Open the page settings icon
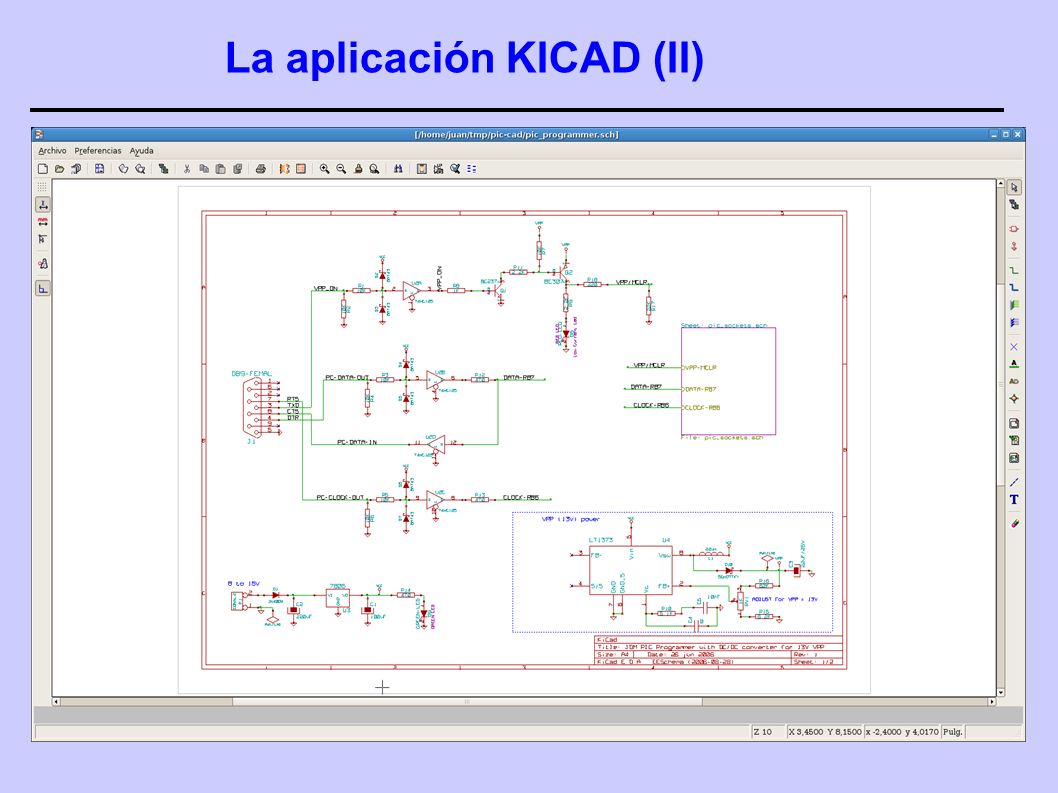 [99, 169]
